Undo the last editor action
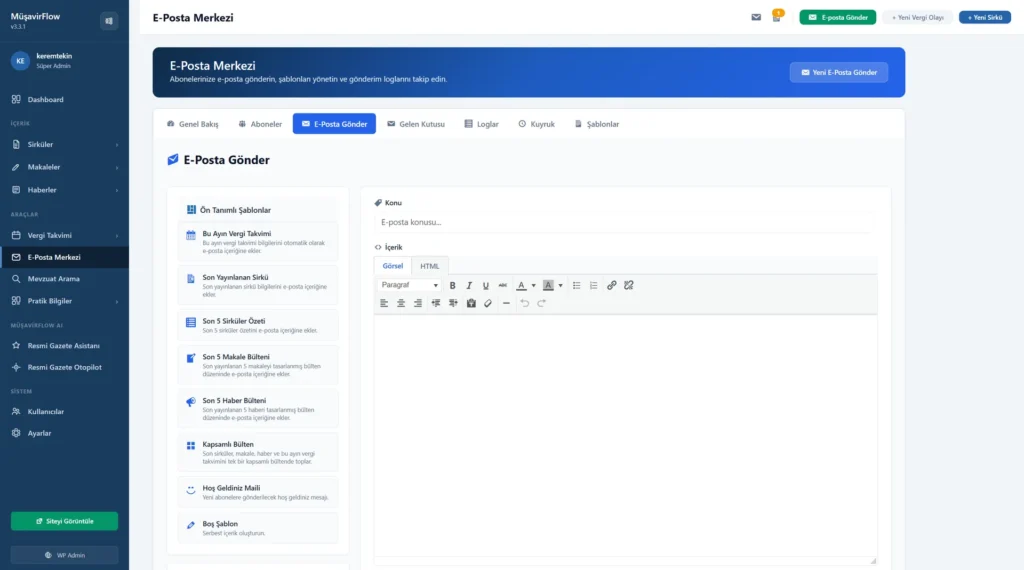 (x=524, y=303)
